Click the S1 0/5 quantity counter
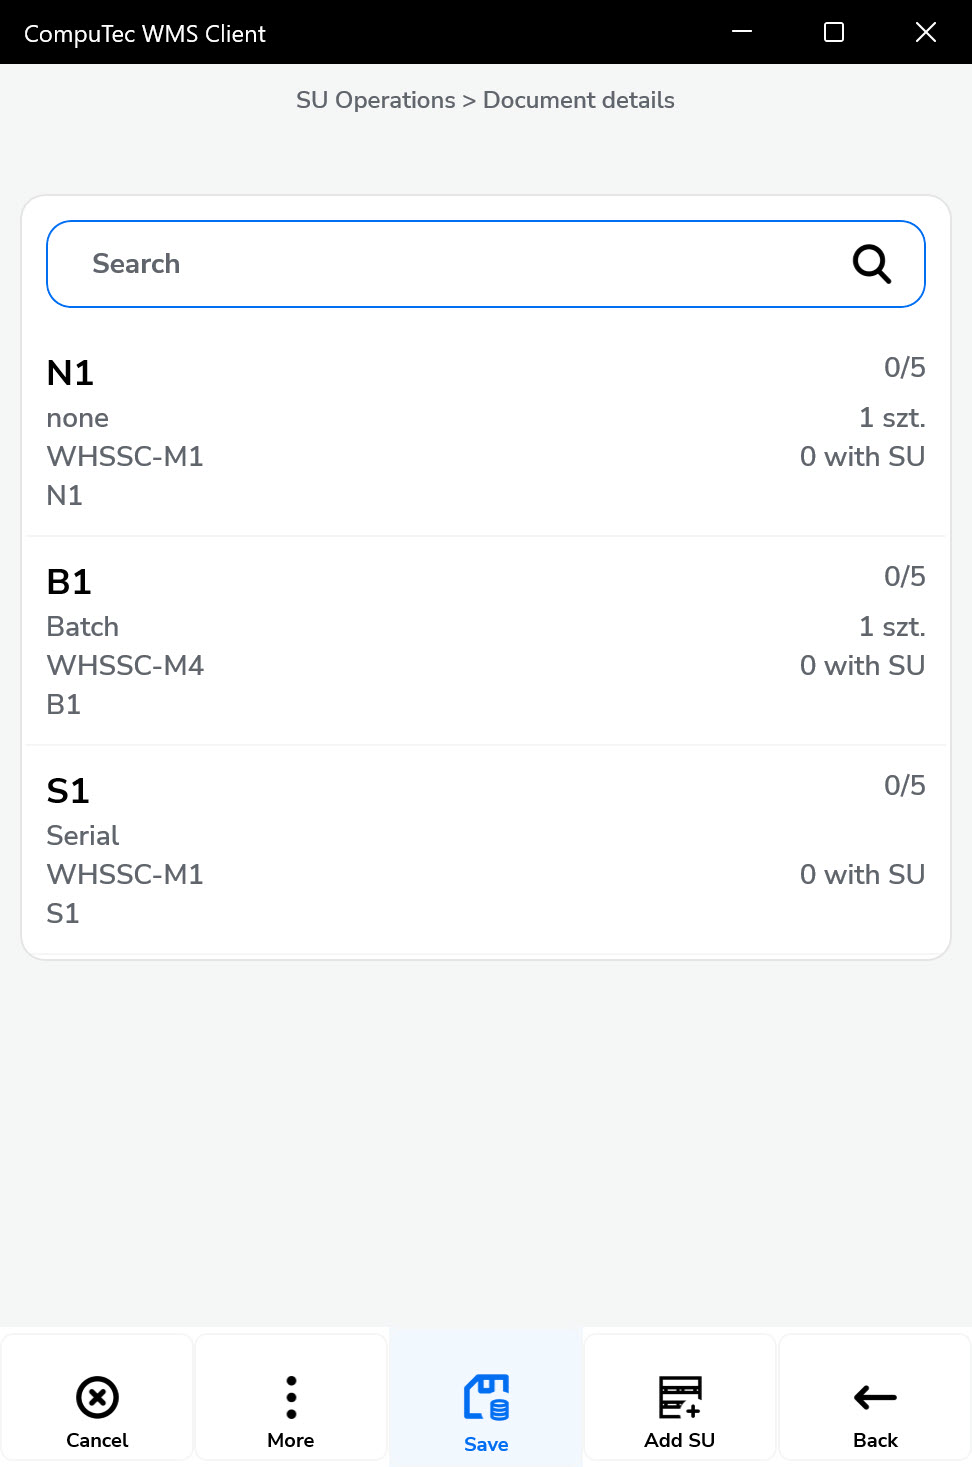This screenshot has width=972, height=1467. click(x=904, y=786)
